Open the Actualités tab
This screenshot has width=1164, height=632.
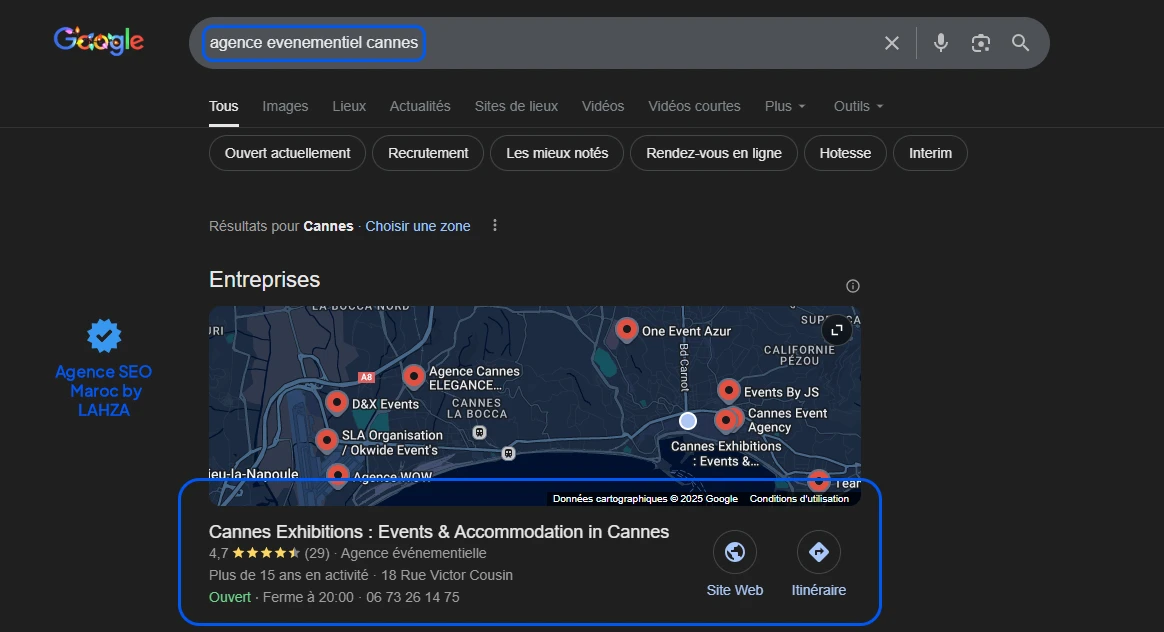(x=420, y=106)
